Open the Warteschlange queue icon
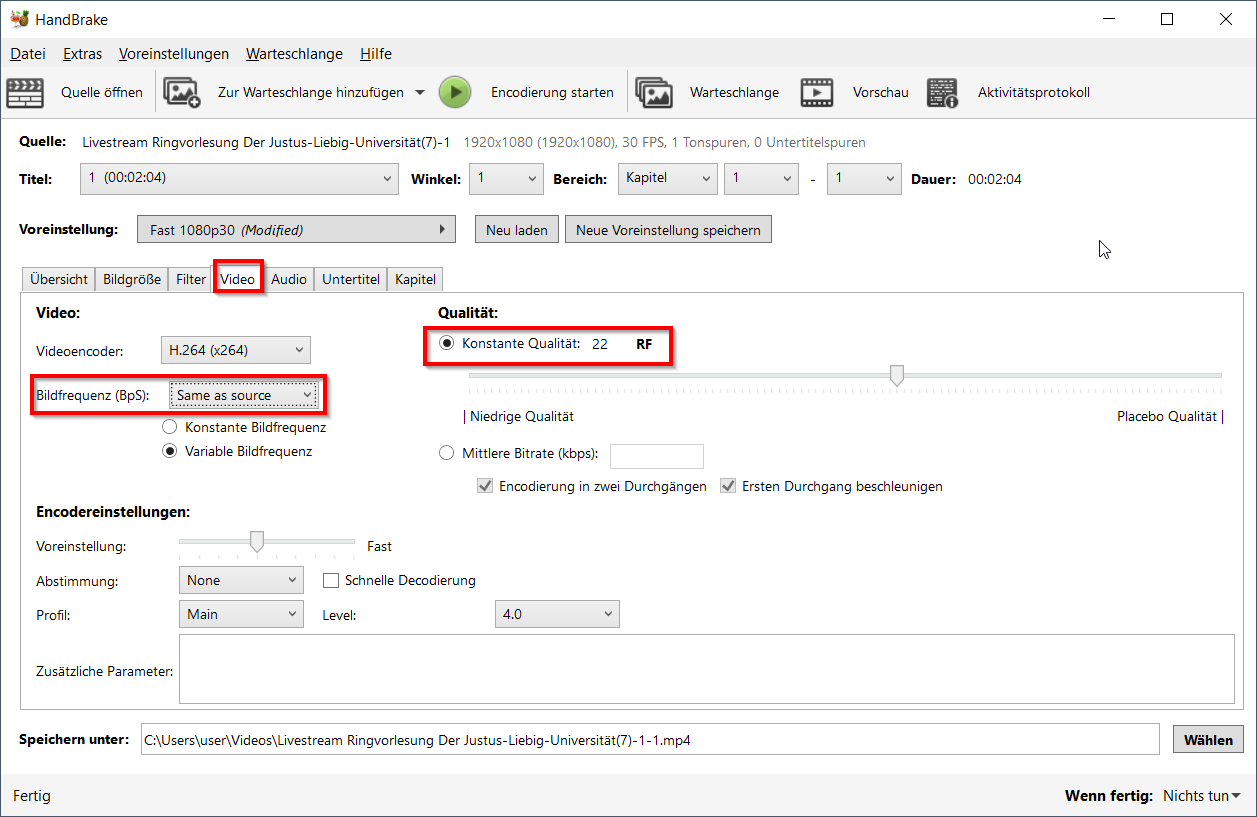This screenshot has width=1257, height=817. coord(654,93)
